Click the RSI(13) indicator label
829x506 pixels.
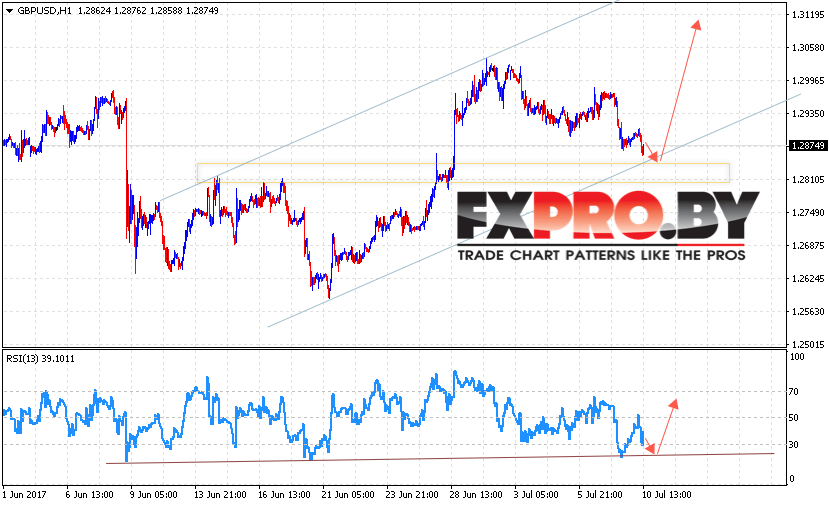coord(40,358)
